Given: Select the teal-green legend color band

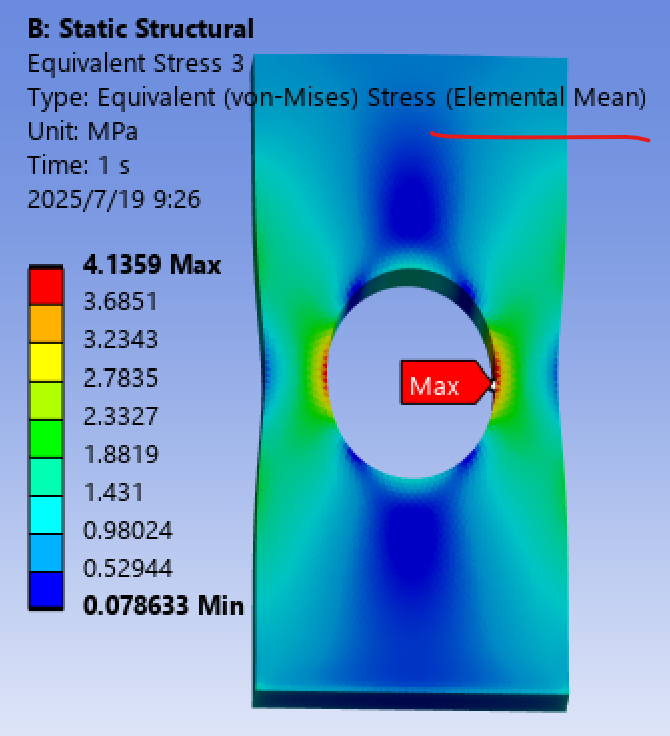Looking at the screenshot, I should pos(46,477).
